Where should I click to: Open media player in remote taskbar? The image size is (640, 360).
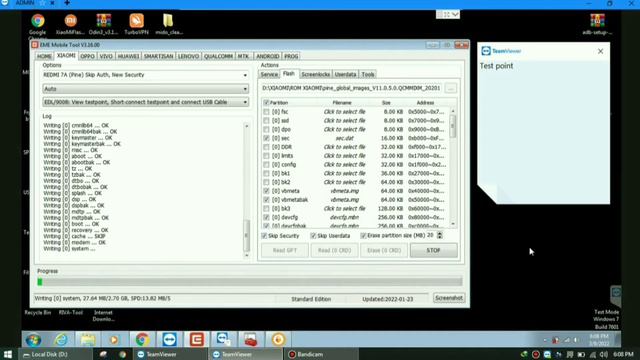[x=114, y=340]
